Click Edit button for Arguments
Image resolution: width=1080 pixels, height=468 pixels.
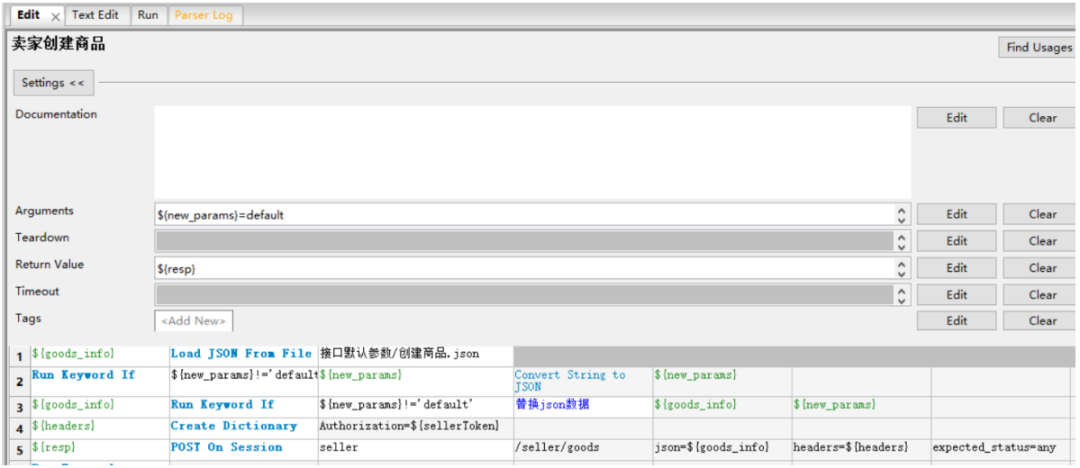point(956,214)
